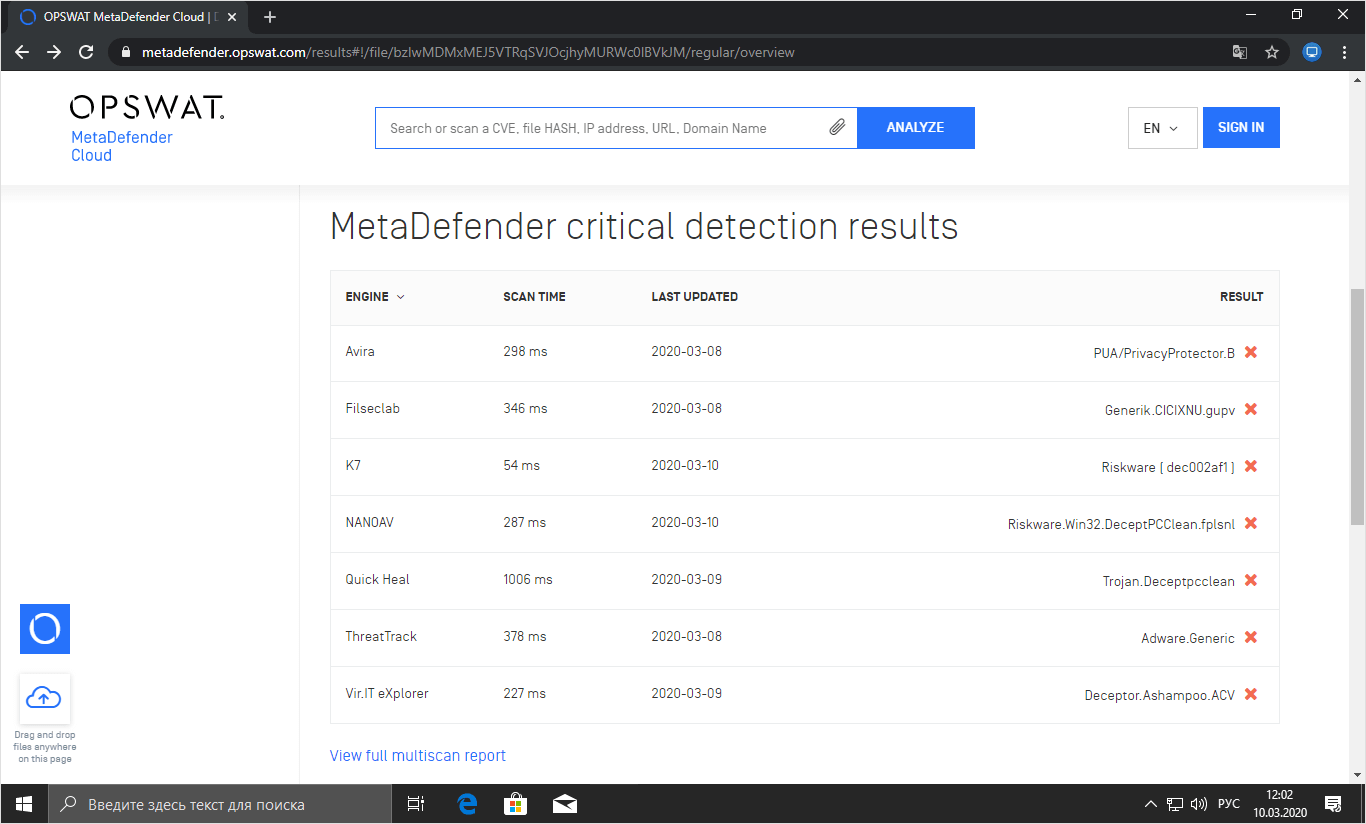Click the red X for Filseclab result
1366x824 pixels.
[1251, 409]
